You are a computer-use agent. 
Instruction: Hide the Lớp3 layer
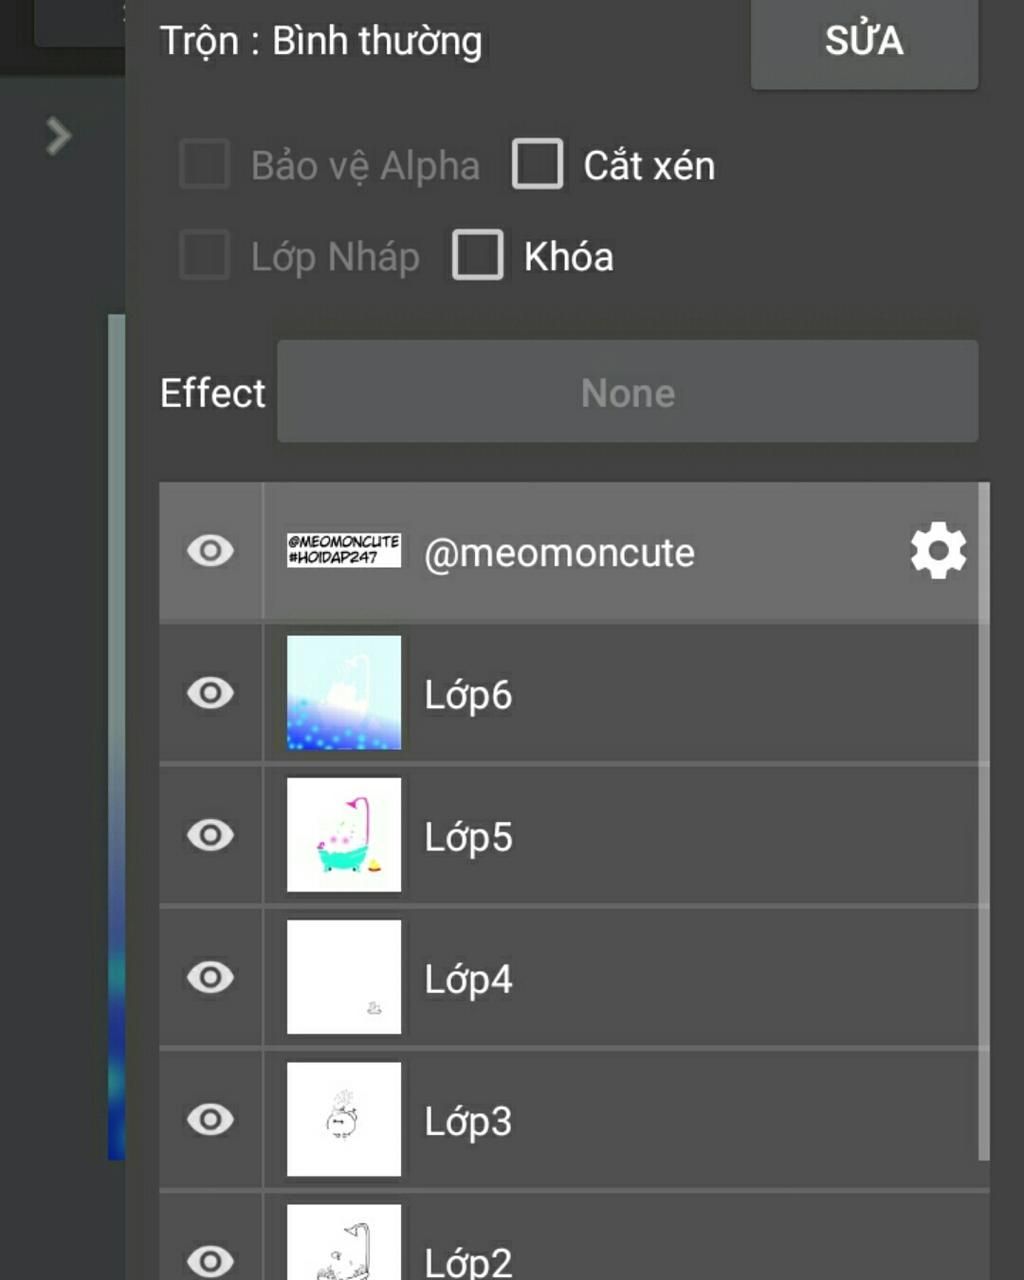pos(210,1119)
